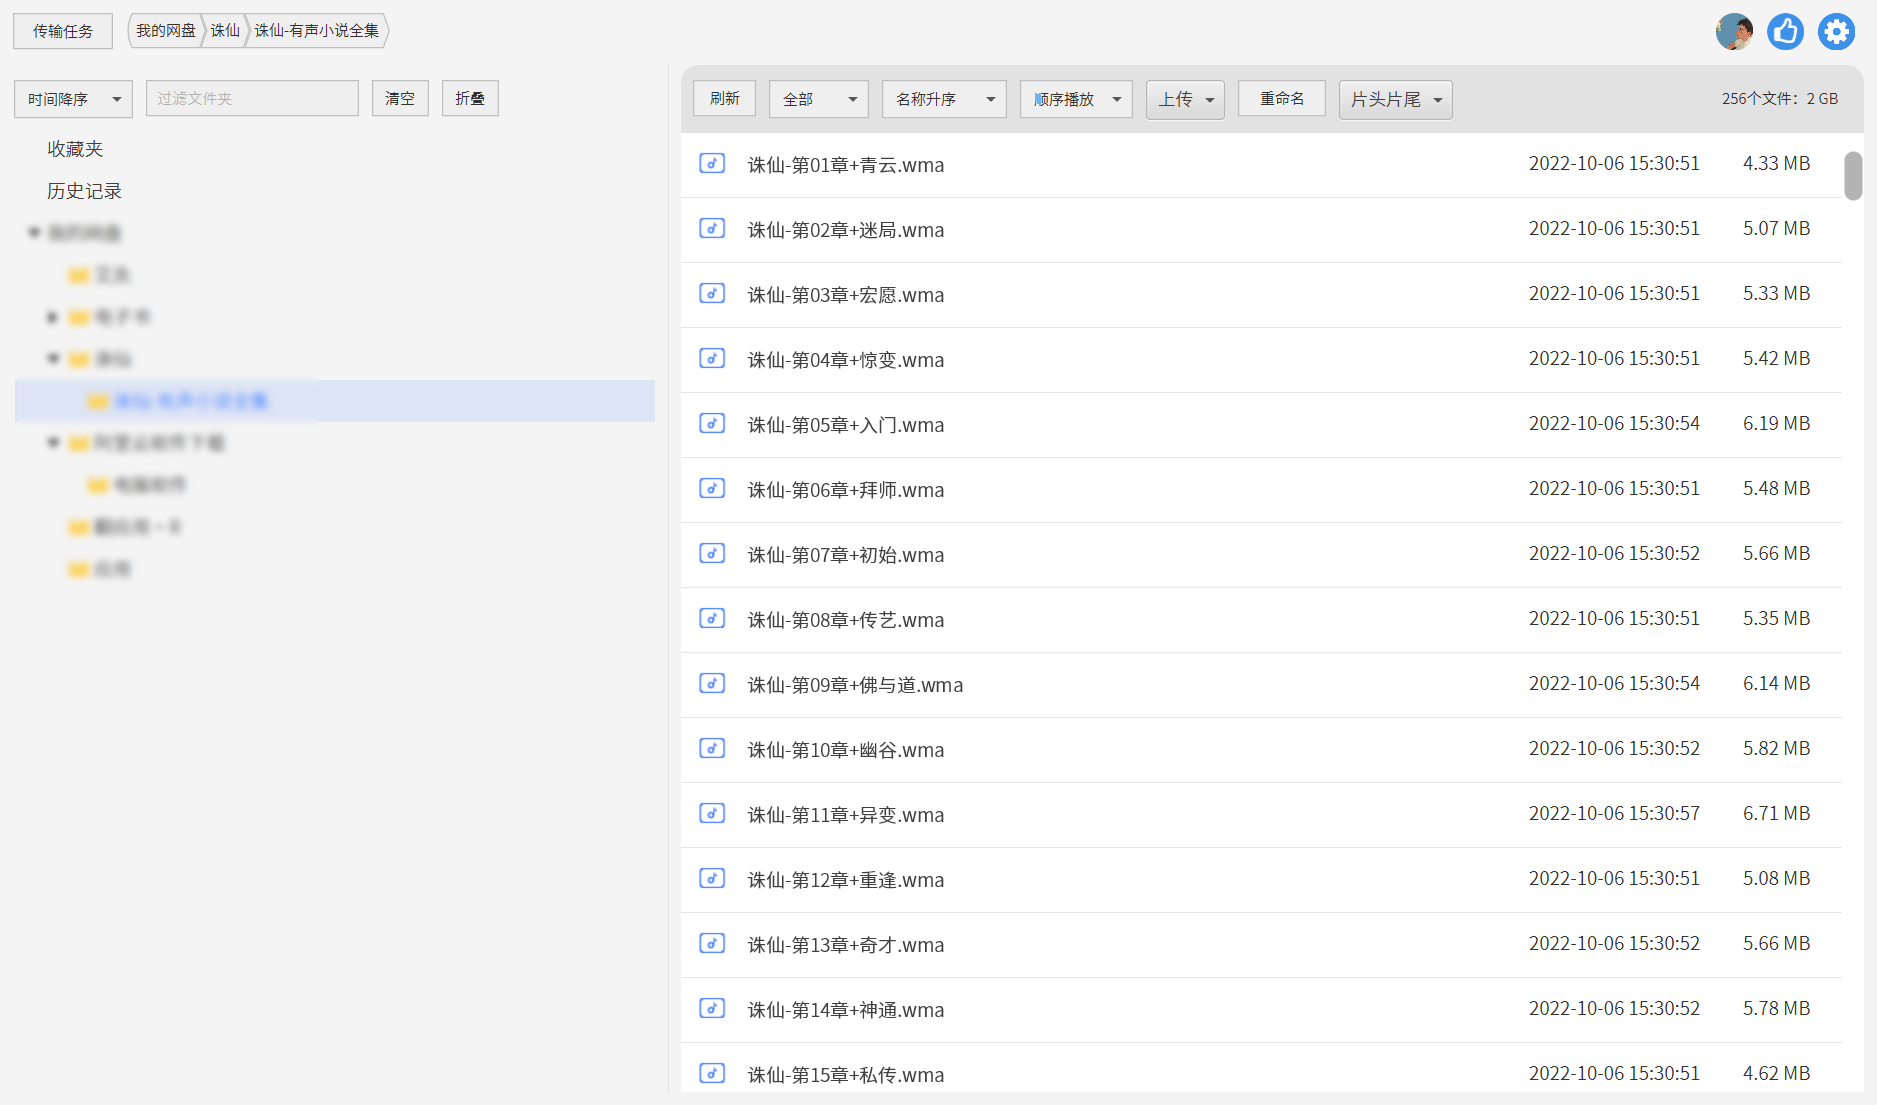
Task: Click the file list vertical scrollbar
Action: [1853, 177]
